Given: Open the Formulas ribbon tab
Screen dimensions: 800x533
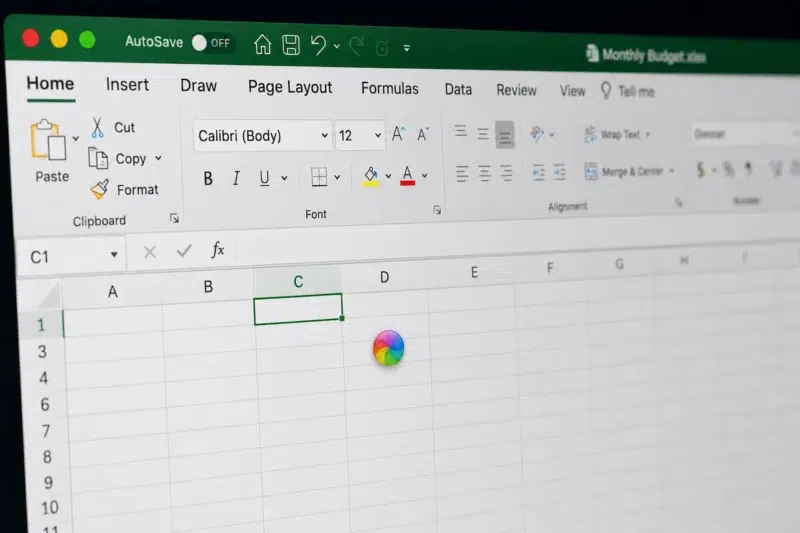Looking at the screenshot, I should [390, 88].
